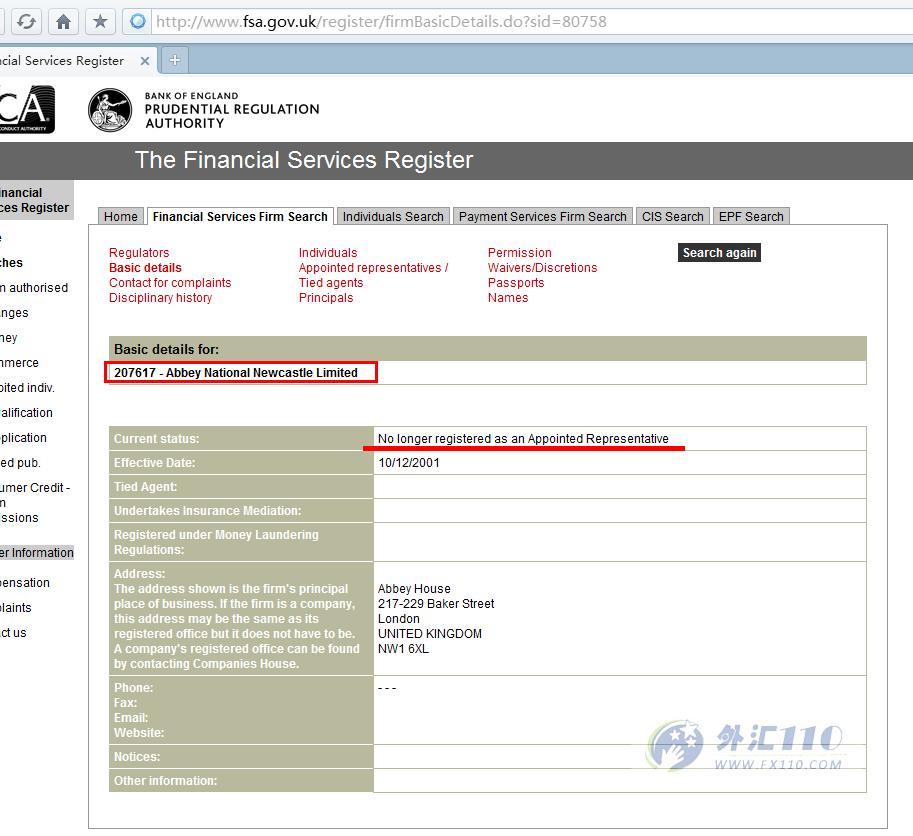
Task: Open the Passports link
Action: pyautogui.click(x=516, y=283)
